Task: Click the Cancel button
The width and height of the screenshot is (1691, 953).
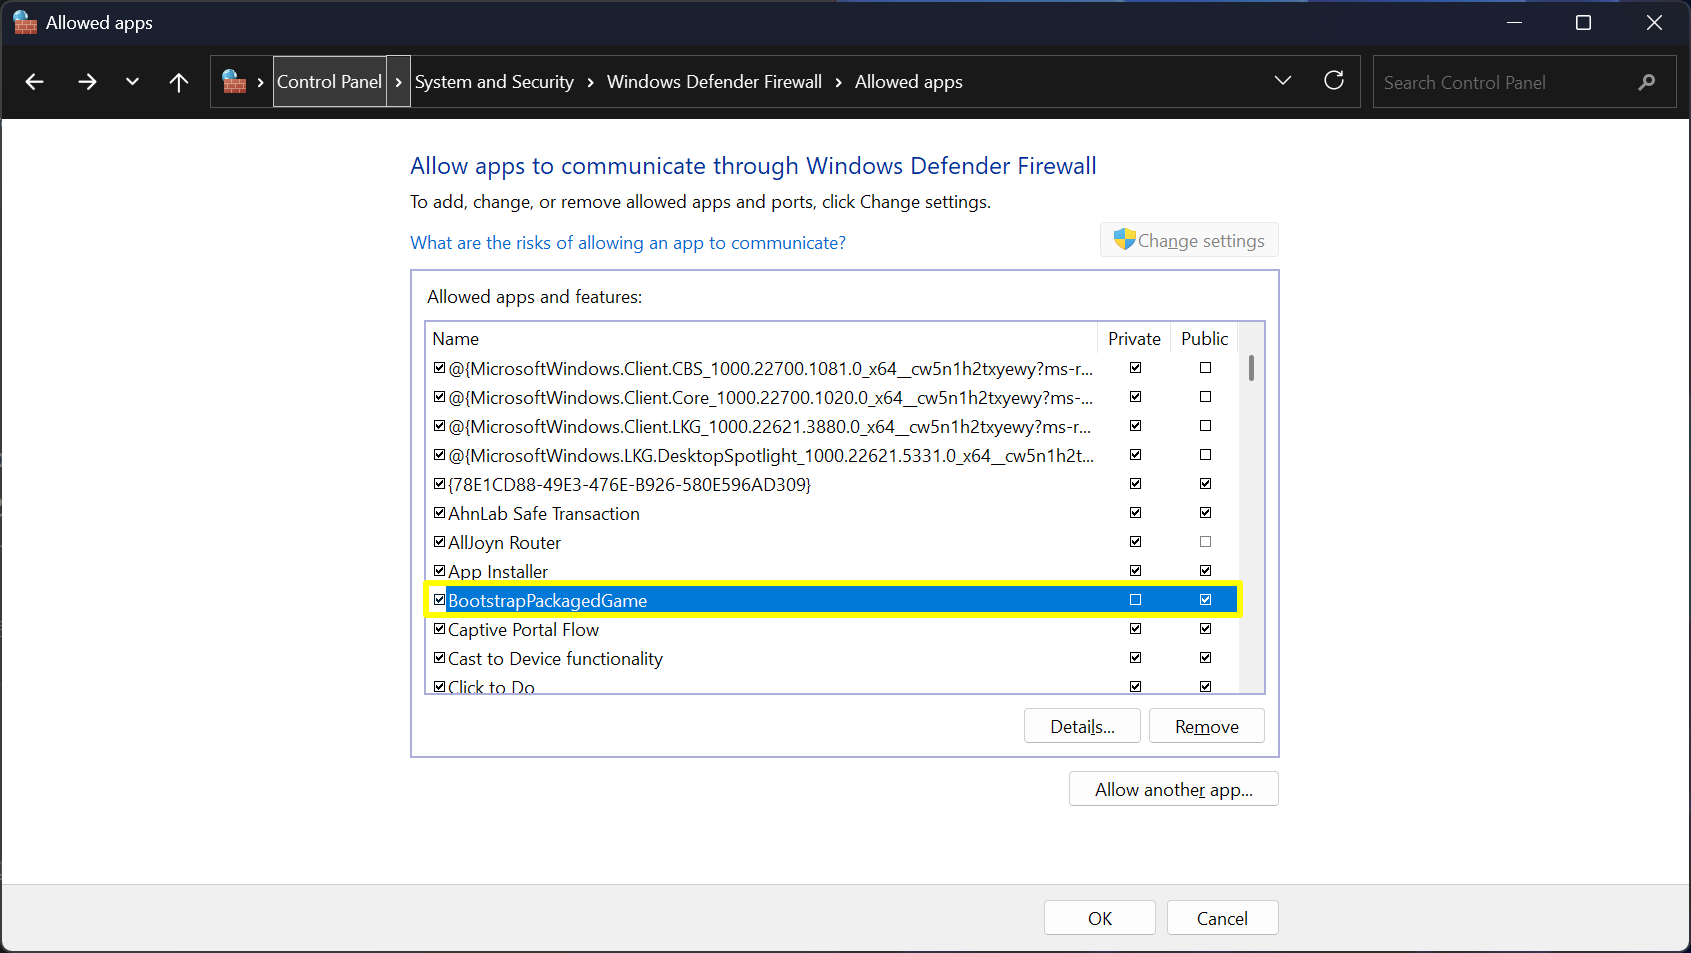Action: (x=1222, y=918)
